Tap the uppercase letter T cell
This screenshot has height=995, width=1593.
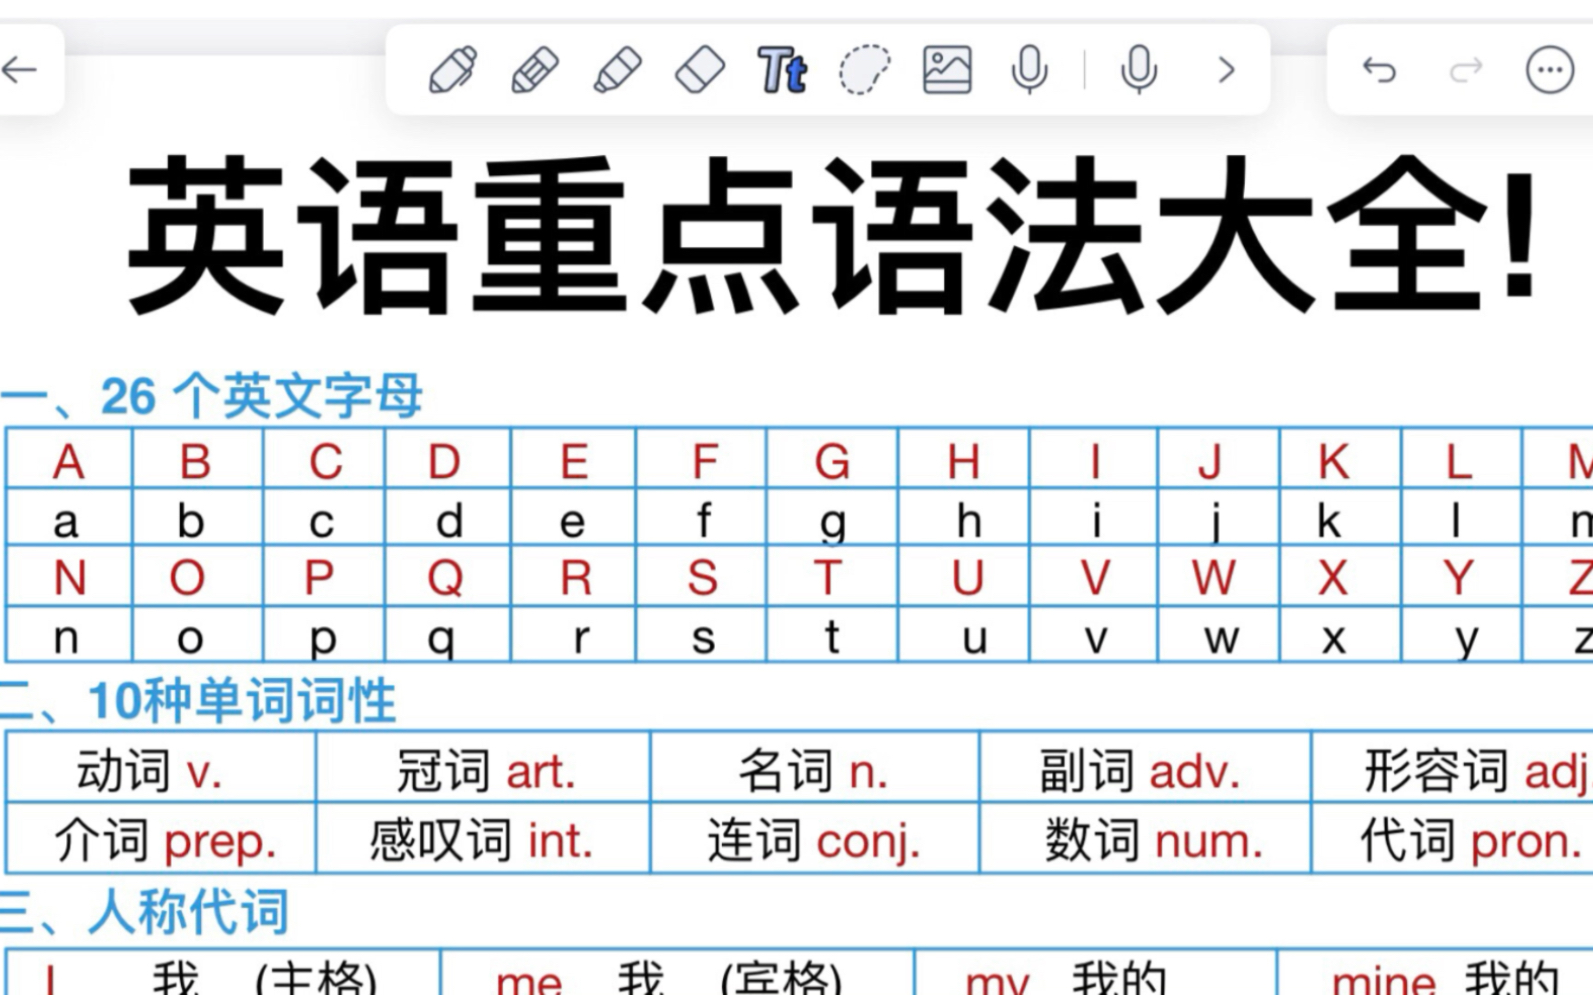tap(832, 577)
